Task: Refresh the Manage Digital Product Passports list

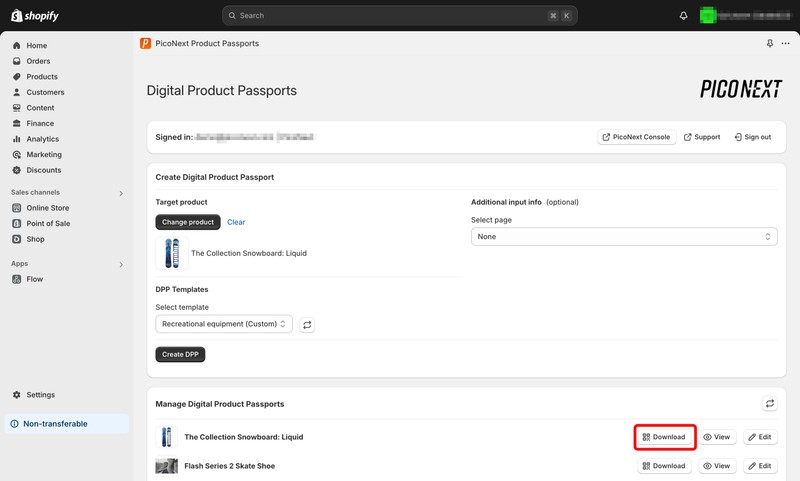Action: pos(769,404)
